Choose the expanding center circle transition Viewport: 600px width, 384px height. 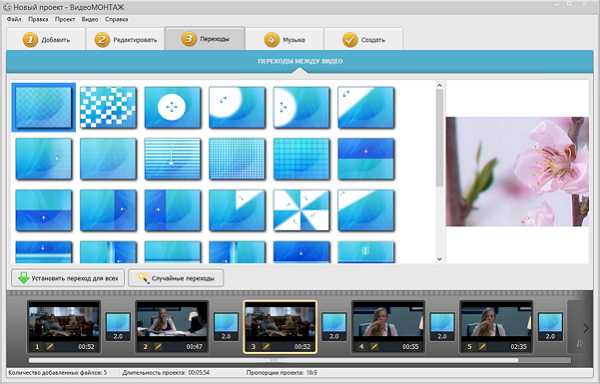pos(173,107)
